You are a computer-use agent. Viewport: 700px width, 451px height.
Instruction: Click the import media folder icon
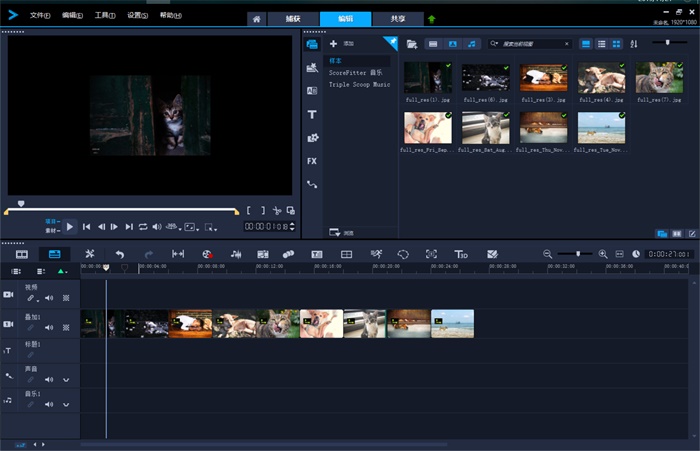(410, 44)
